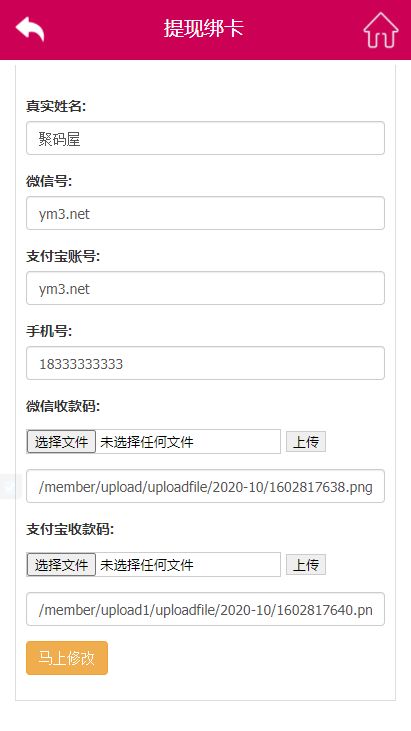This screenshot has height=731, width=411.
Task: Click the 微信收款码 label
Action: [x=63, y=406]
